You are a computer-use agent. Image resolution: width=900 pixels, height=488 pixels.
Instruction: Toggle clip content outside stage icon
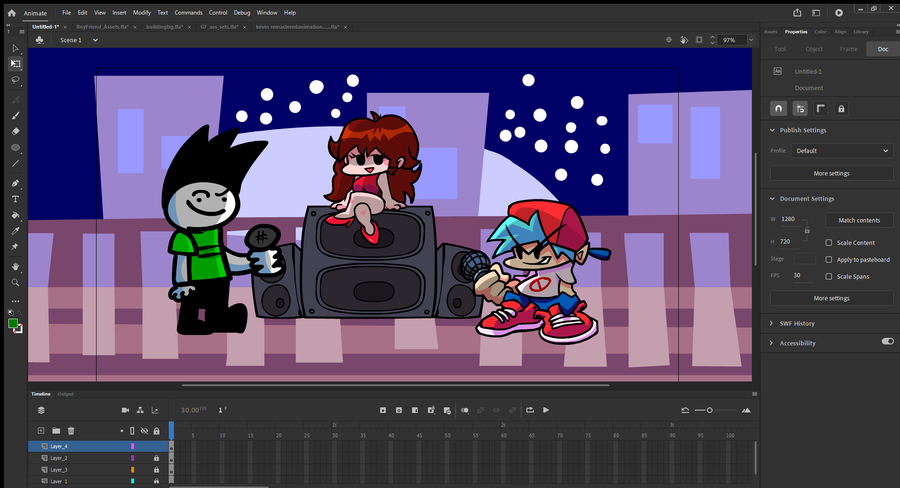click(x=699, y=40)
